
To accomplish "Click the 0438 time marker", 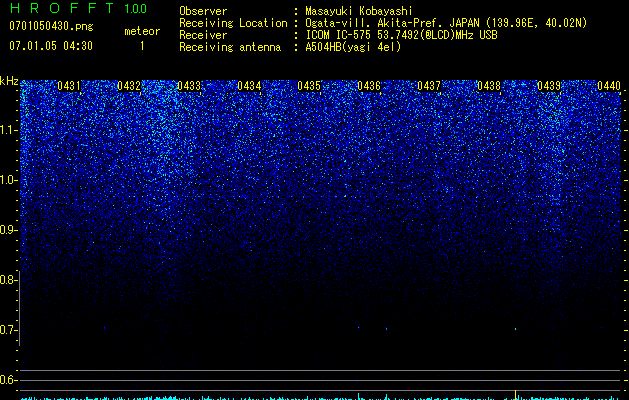I will pyautogui.click(x=489, y=86).
